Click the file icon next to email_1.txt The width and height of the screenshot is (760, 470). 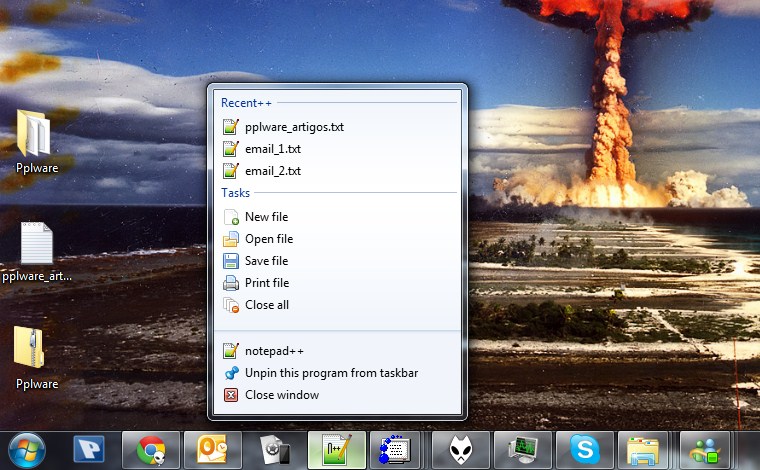coord(231,148)
